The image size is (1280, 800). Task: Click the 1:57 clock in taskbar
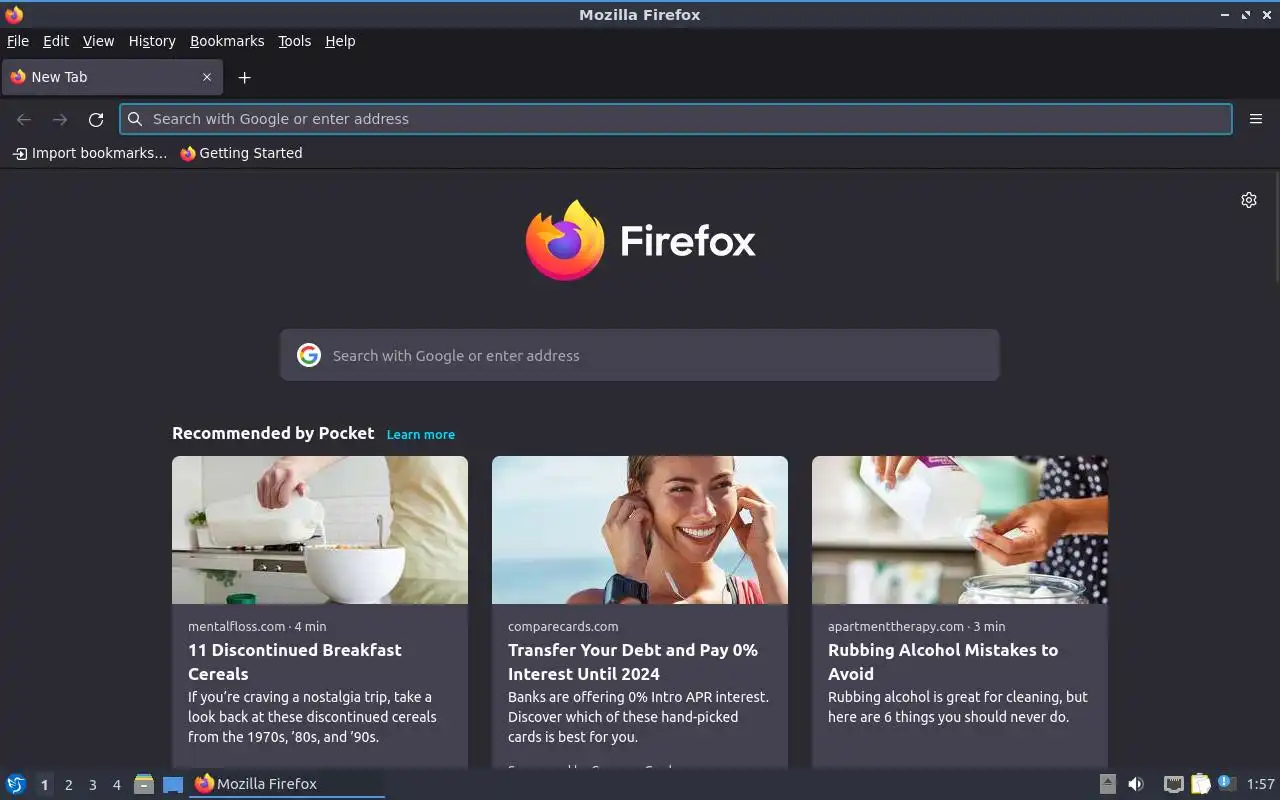pyautogui.click(x=1261, y=784)
